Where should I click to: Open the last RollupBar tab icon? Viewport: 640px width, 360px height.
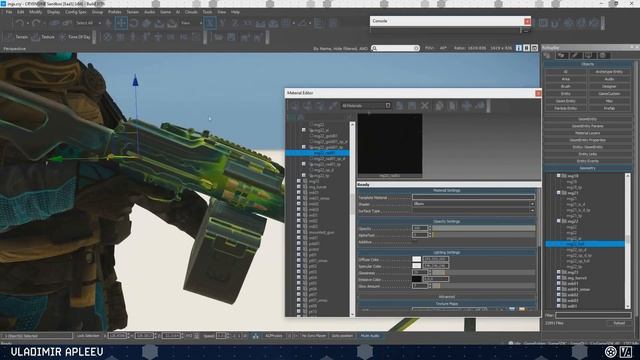coord(603,56)
